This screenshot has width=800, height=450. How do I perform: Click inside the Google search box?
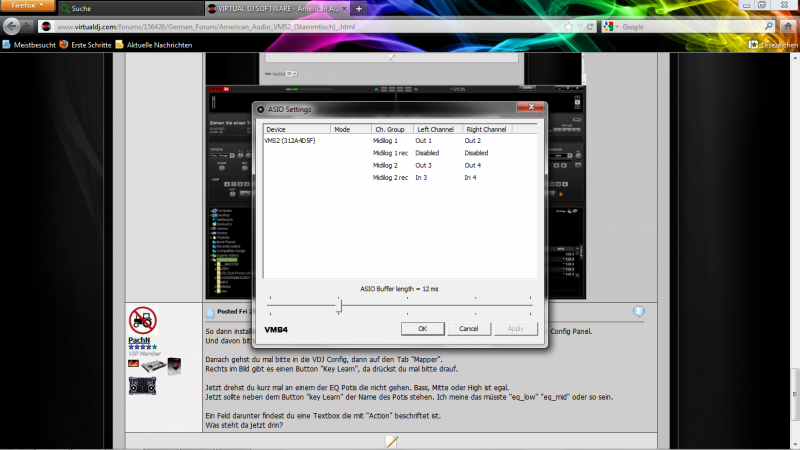(x=691, y=27)
